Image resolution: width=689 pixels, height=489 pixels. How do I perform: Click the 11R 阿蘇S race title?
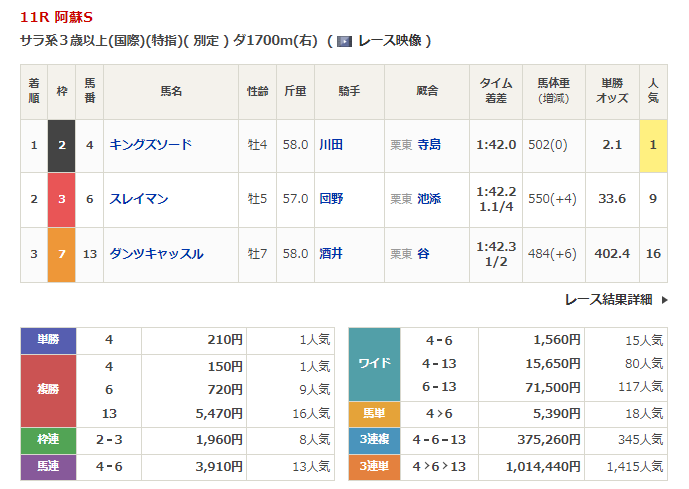tap(54, 17)
